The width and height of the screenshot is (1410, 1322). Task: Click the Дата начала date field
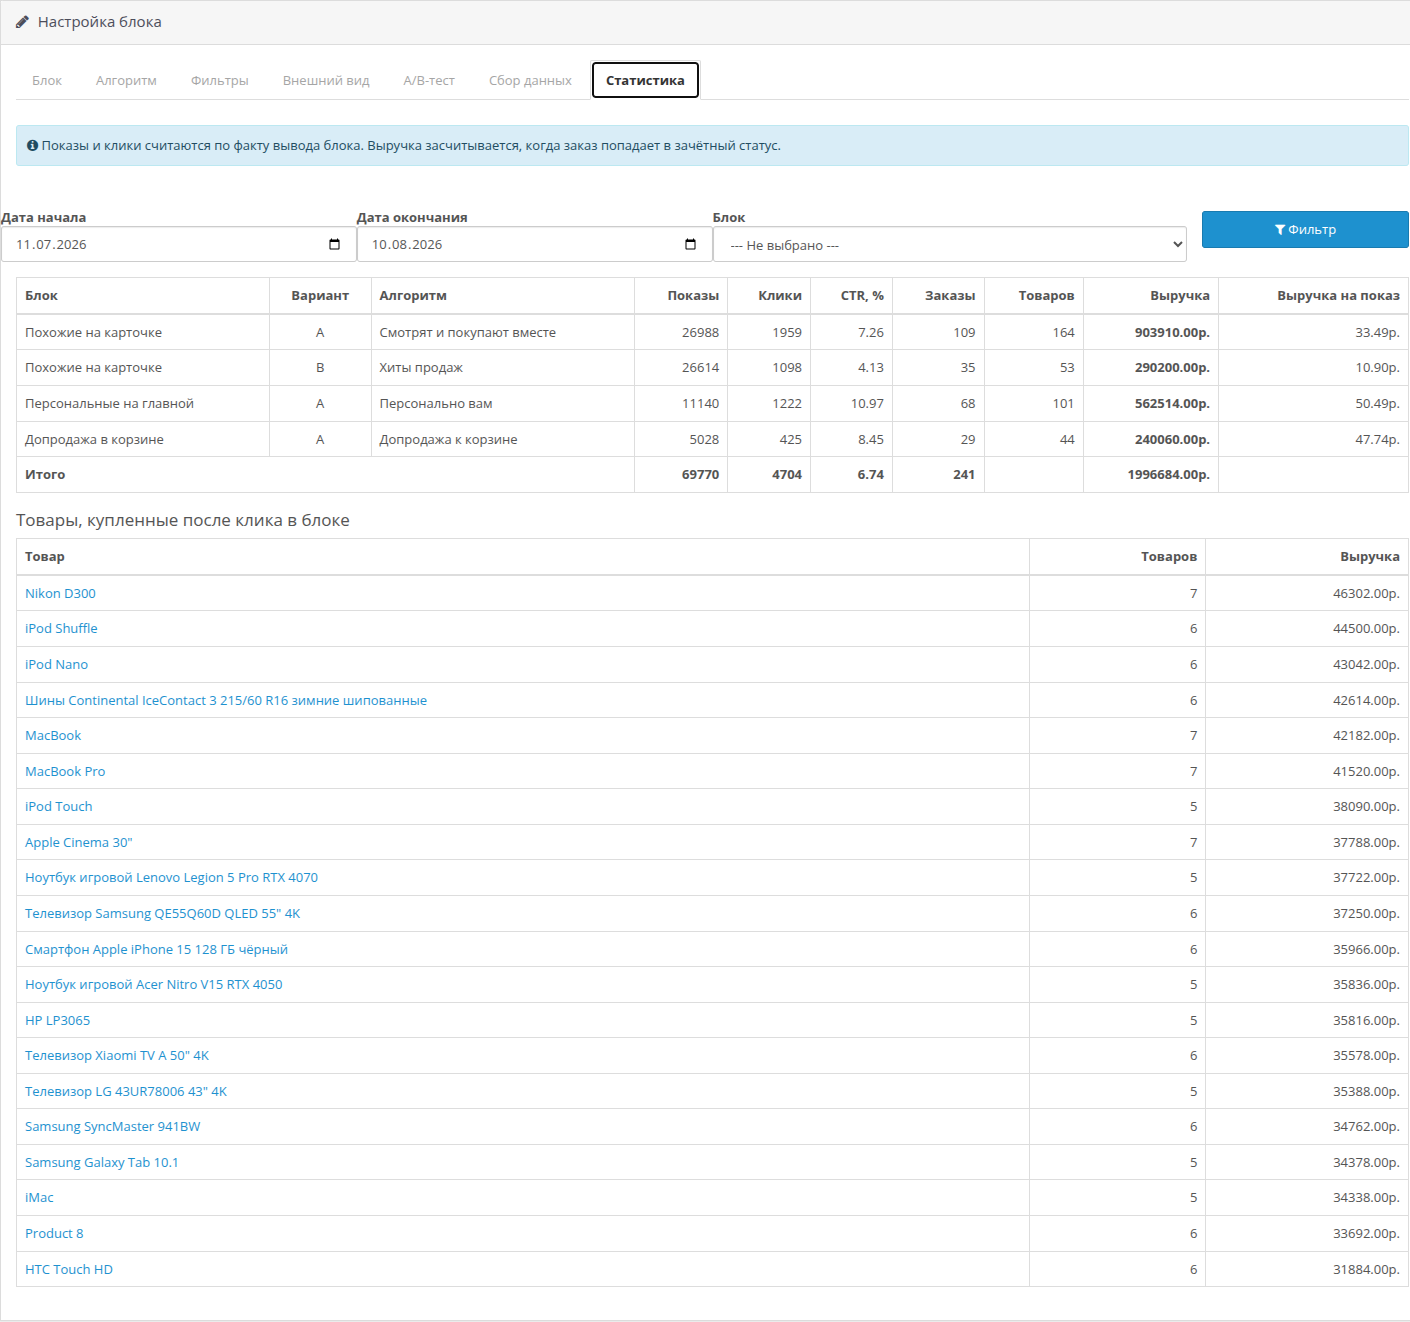(x=178, y=244)
